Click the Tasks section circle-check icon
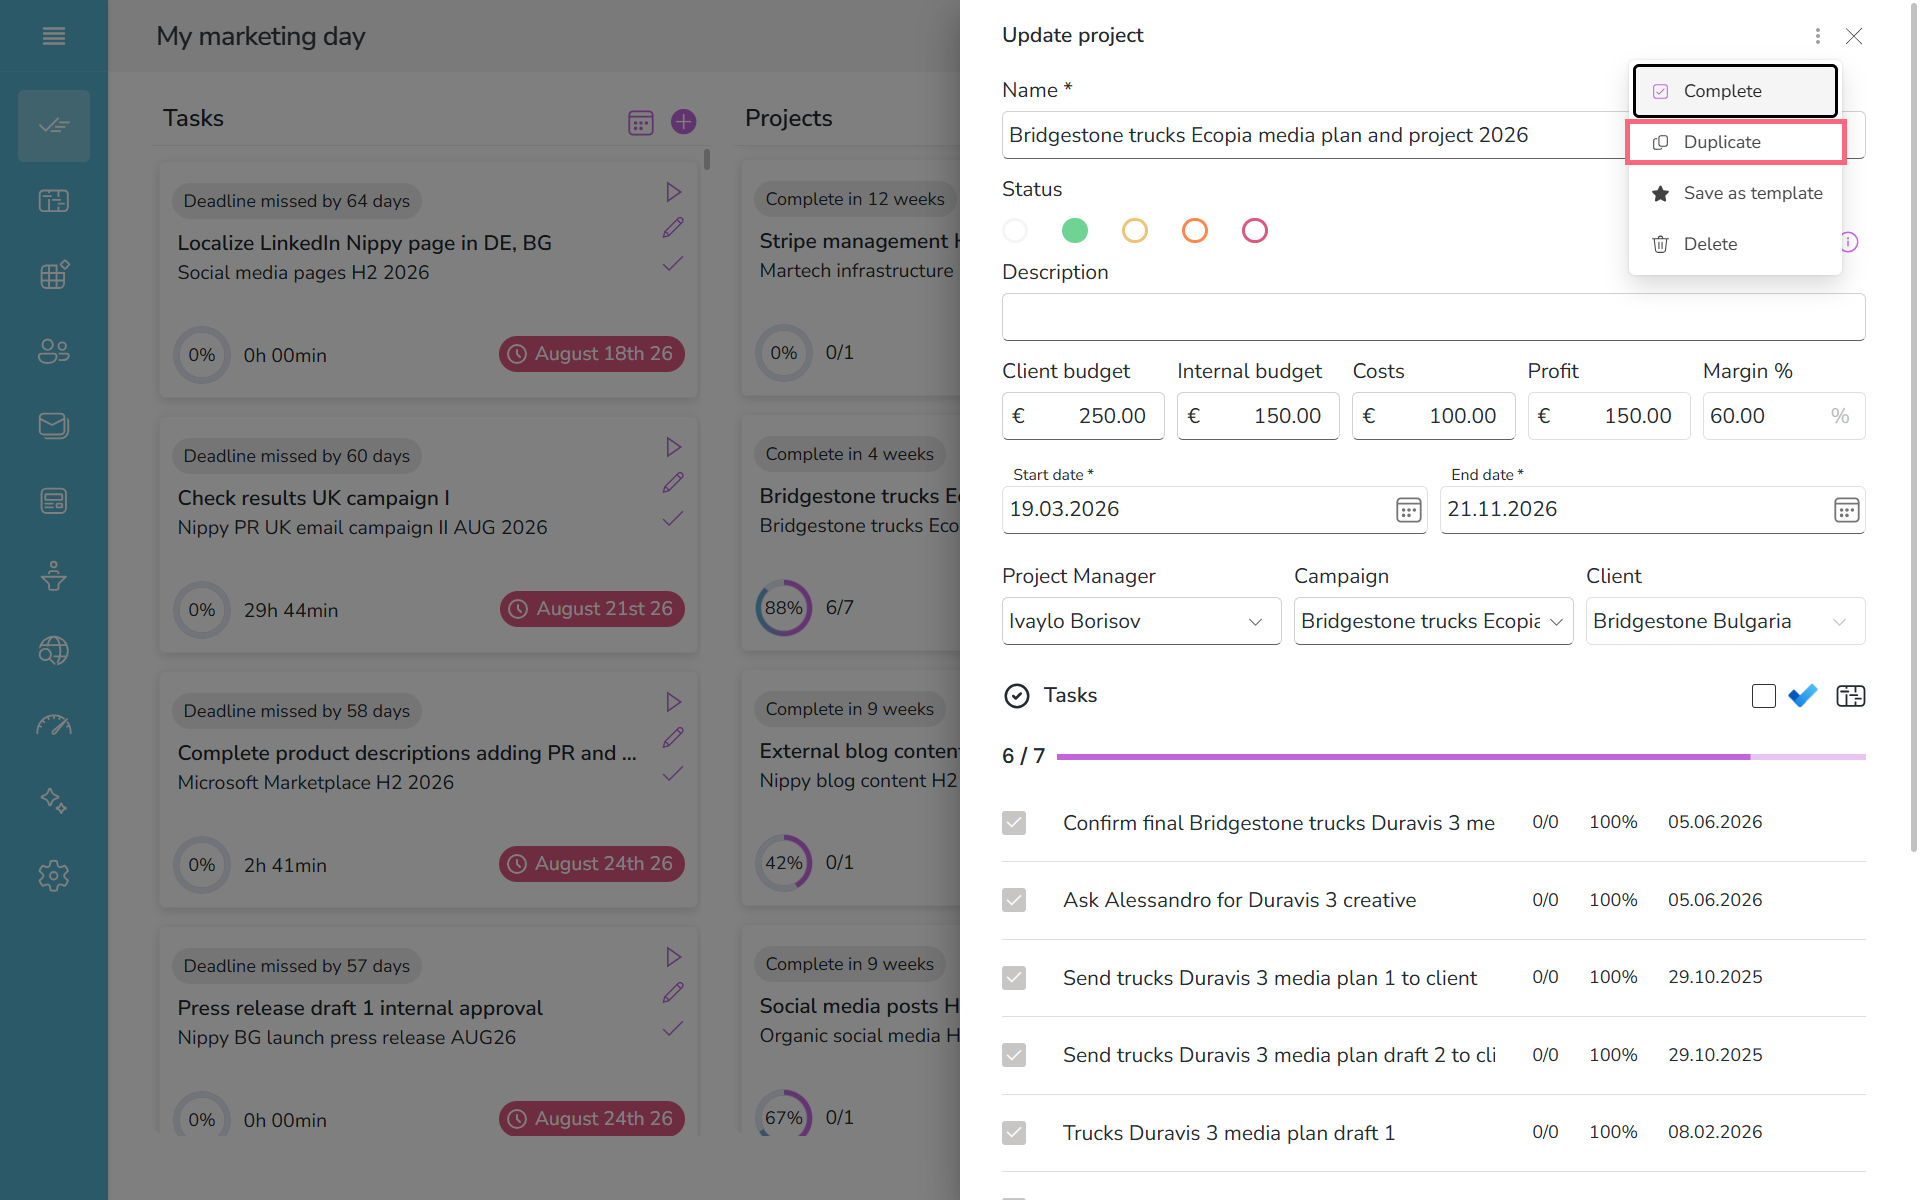Viewport: 1920px width, 1200px height. tap(1016, 696)
